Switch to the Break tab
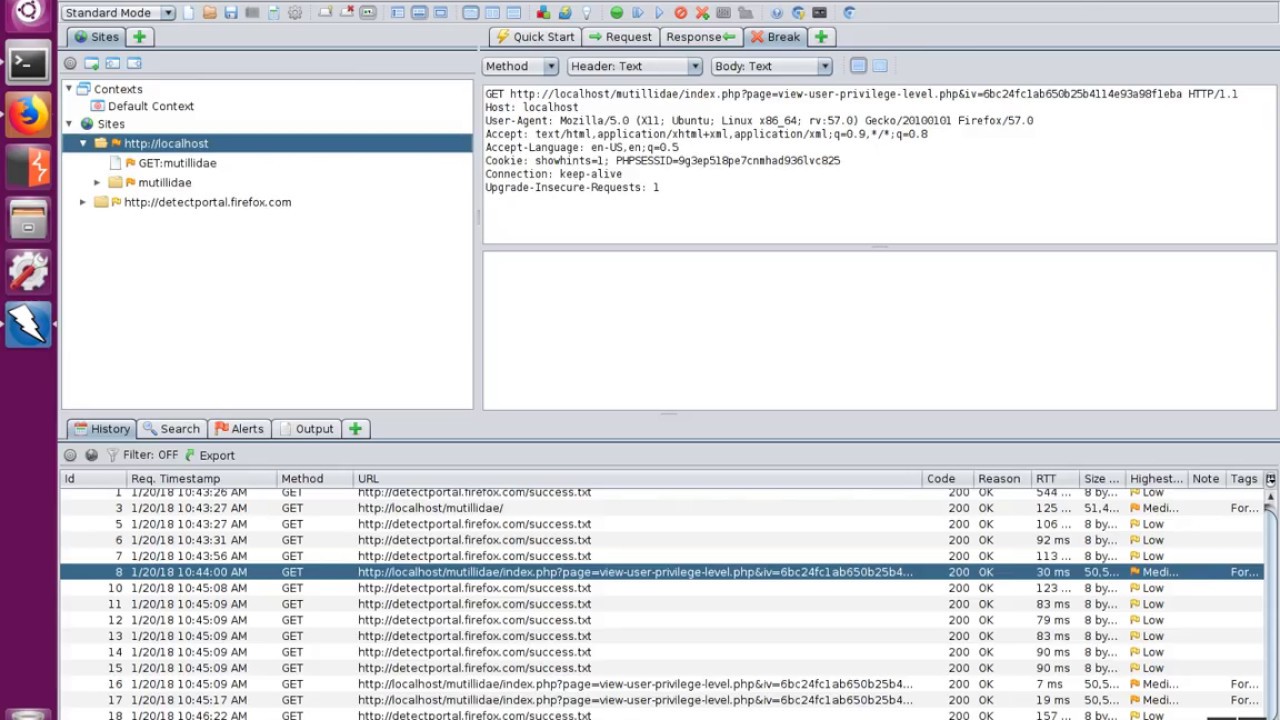This screenshot has width=1280, height=720. click(x=775, y=37)
